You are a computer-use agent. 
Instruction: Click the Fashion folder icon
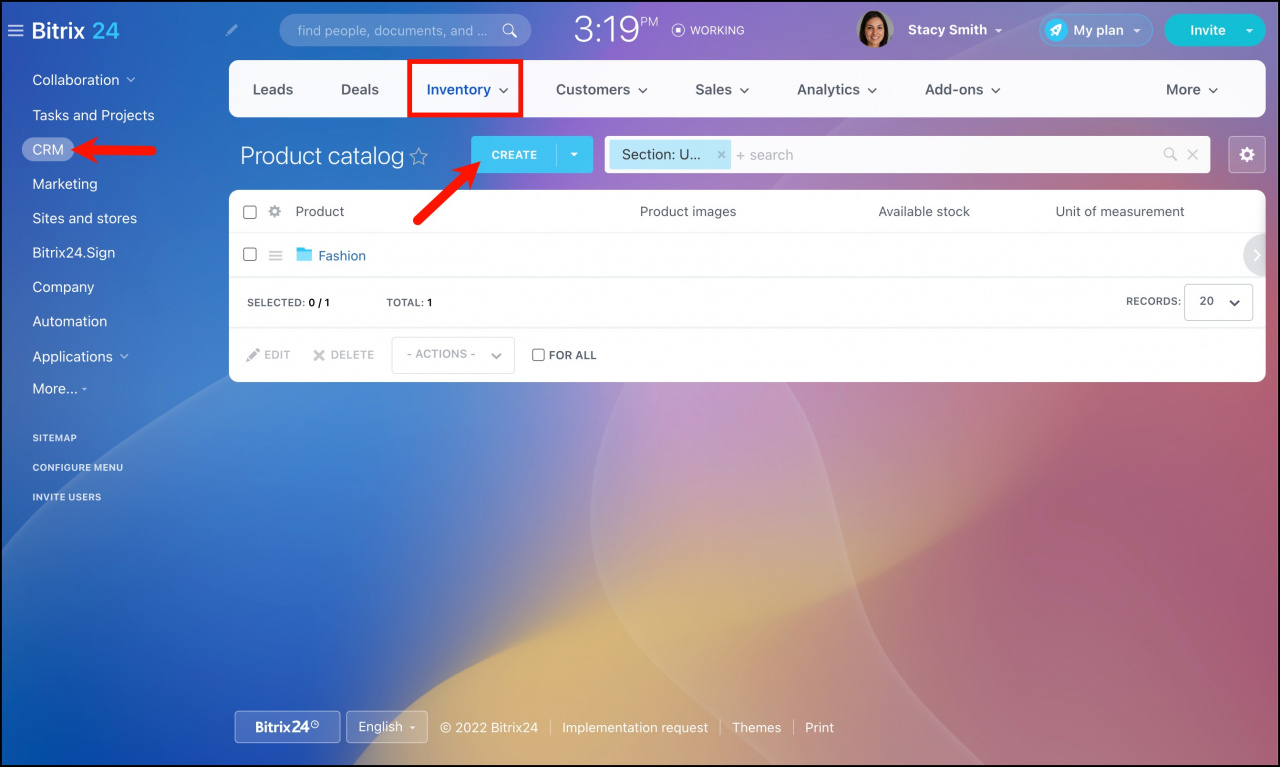pyautogui.click(x=305, y=255)
